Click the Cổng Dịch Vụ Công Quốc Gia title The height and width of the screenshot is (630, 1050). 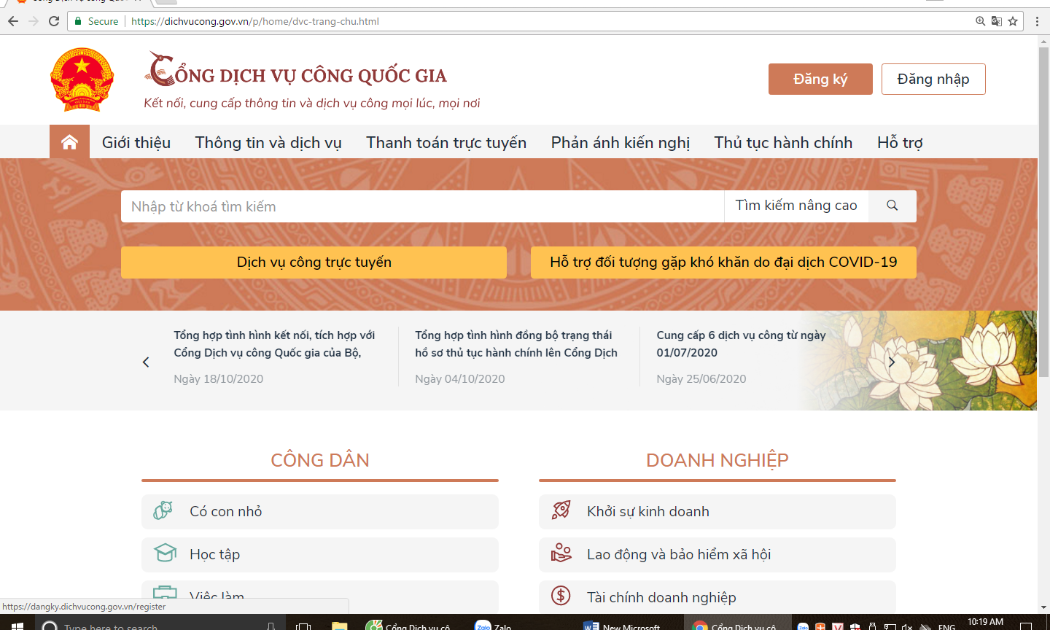296,72
